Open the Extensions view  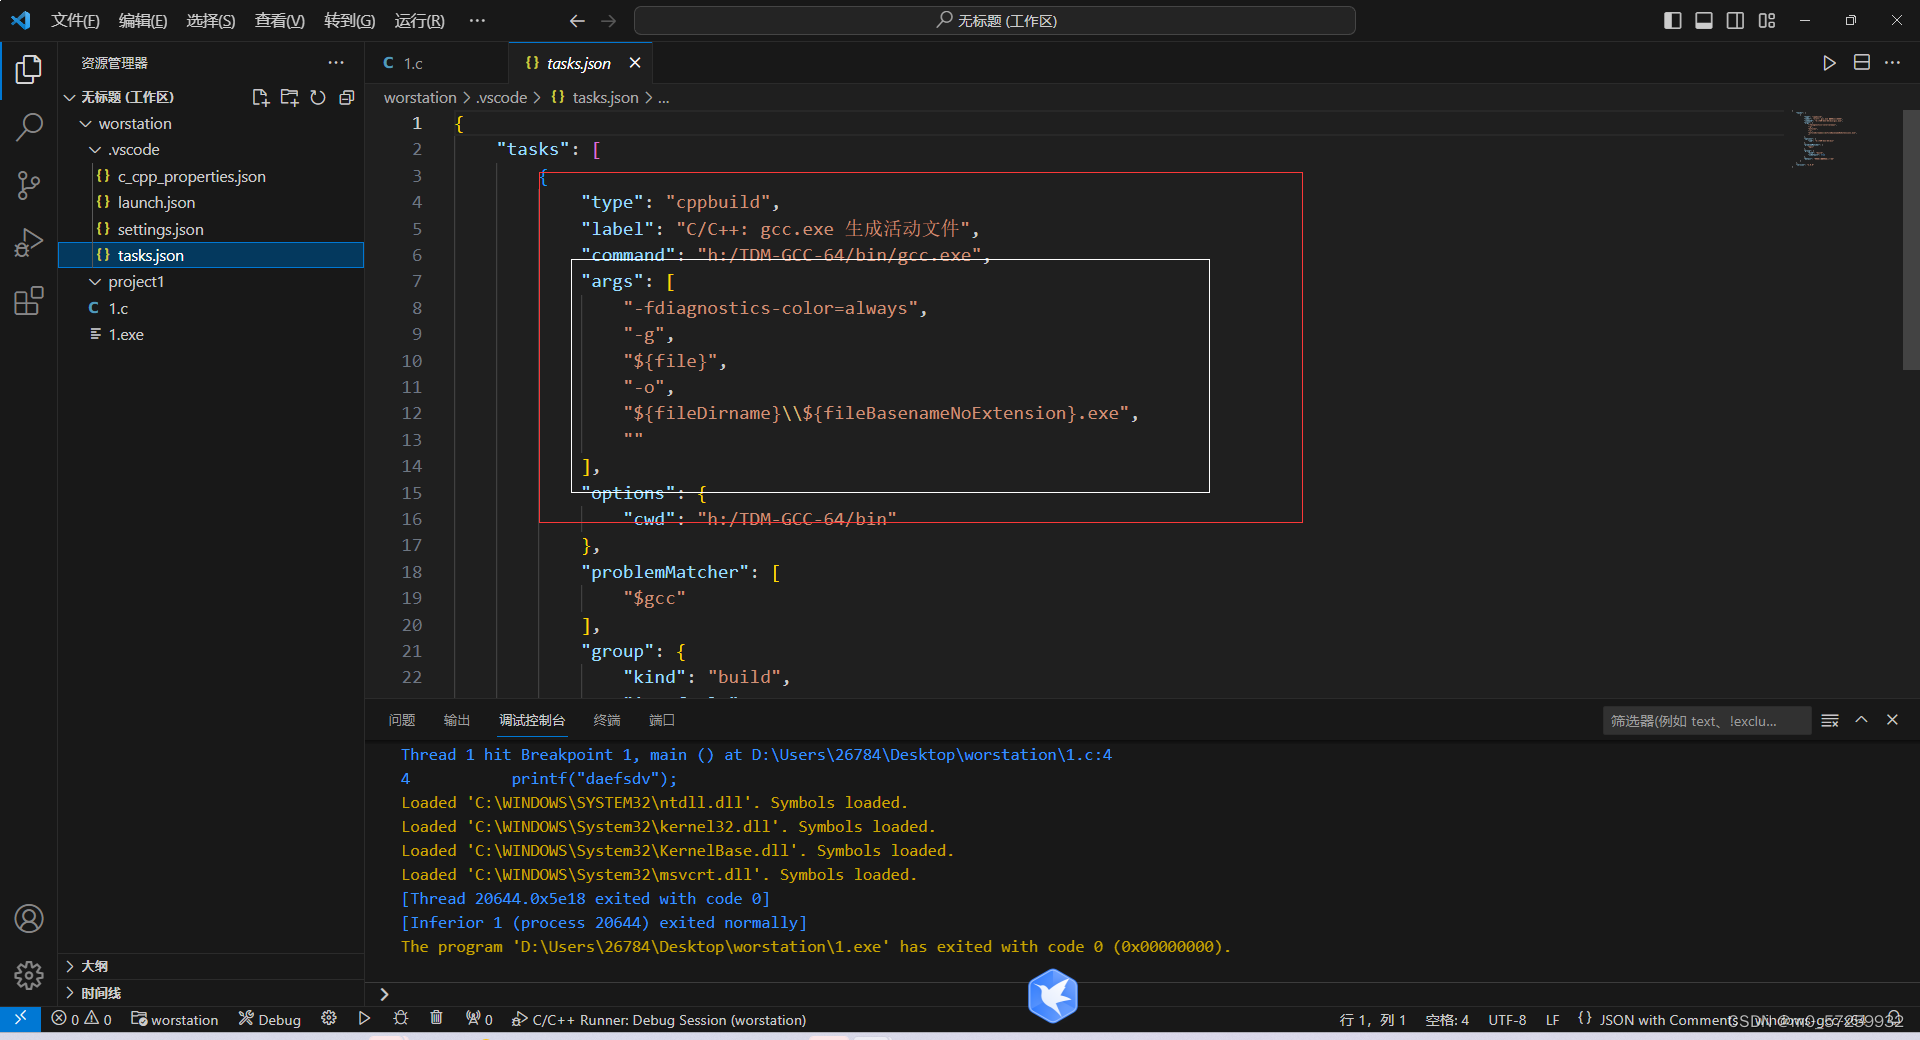[x=29, y=301]
